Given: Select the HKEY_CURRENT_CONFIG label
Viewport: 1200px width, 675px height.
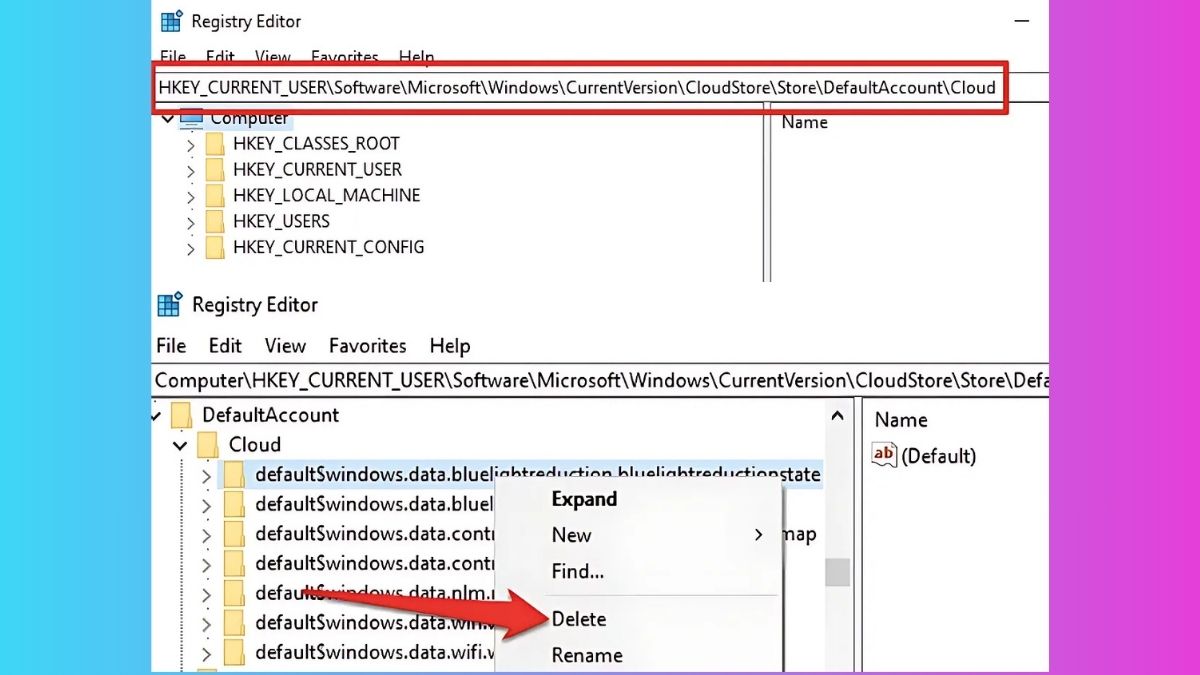Looking at the screenshot, I should (328, 247).
